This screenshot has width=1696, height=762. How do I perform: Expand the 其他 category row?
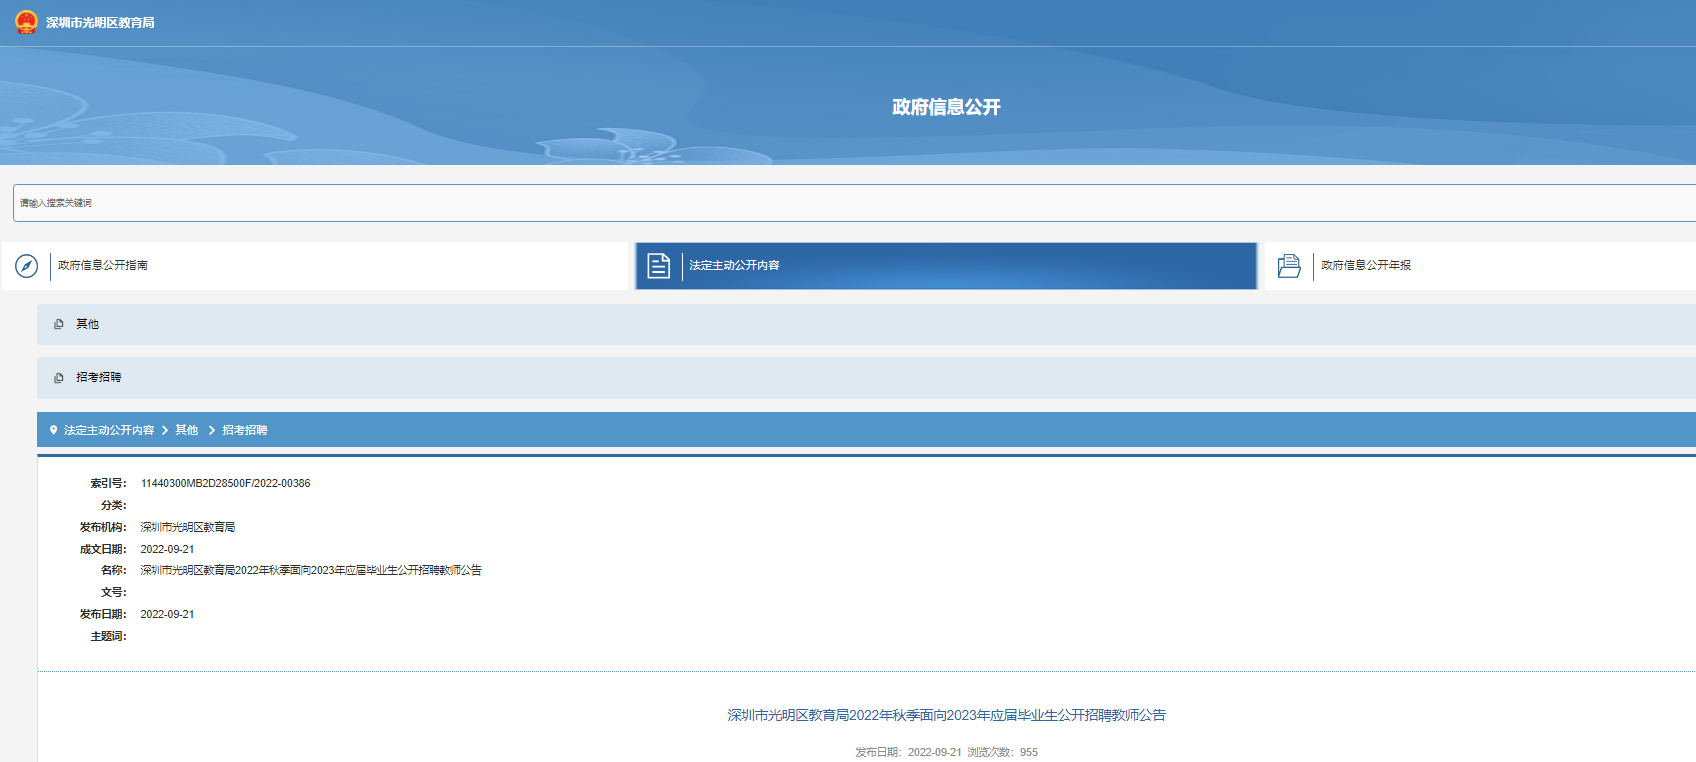click(88, 324)
